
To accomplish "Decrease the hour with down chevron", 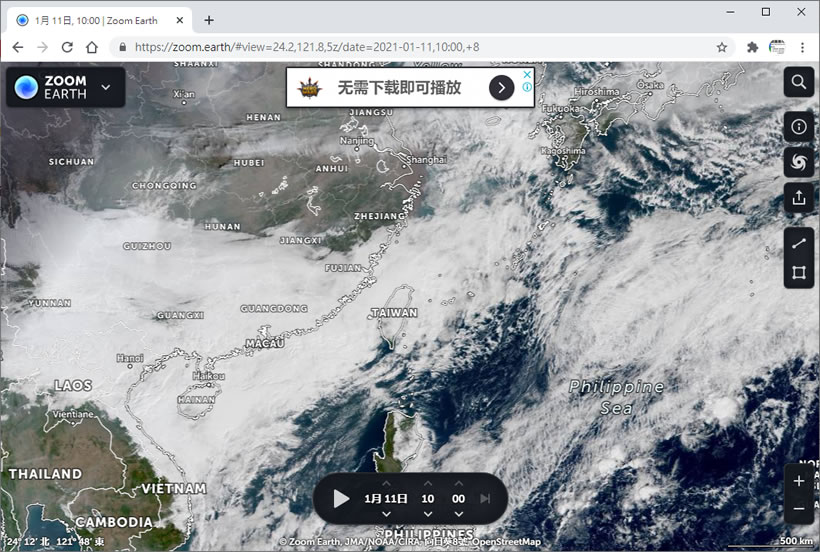I will coord(428,514).
